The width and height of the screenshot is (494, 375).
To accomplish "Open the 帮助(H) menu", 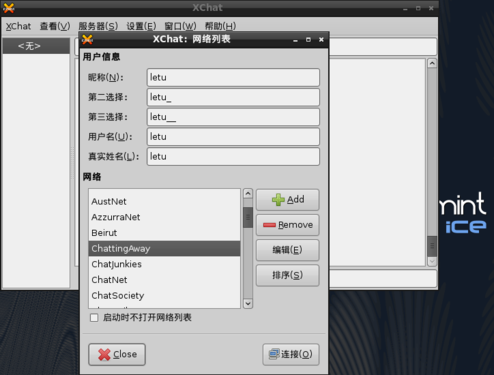I will (220, 26).
